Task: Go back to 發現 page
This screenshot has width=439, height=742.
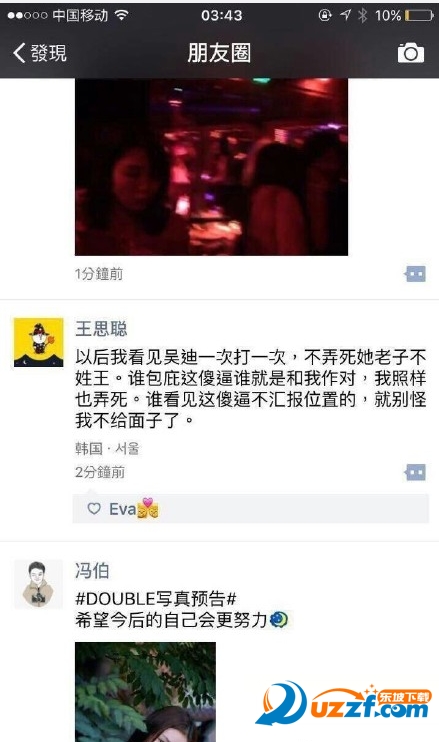Action: [40, 53]
